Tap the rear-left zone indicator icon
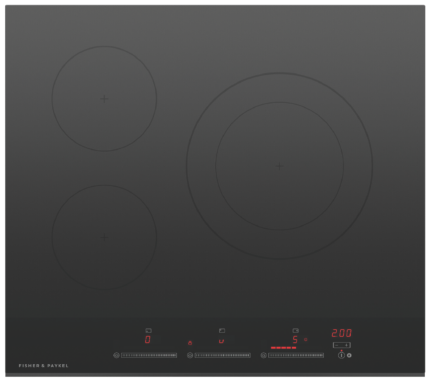430x382 pixels. pyautogui.click(x=222, y=331)
